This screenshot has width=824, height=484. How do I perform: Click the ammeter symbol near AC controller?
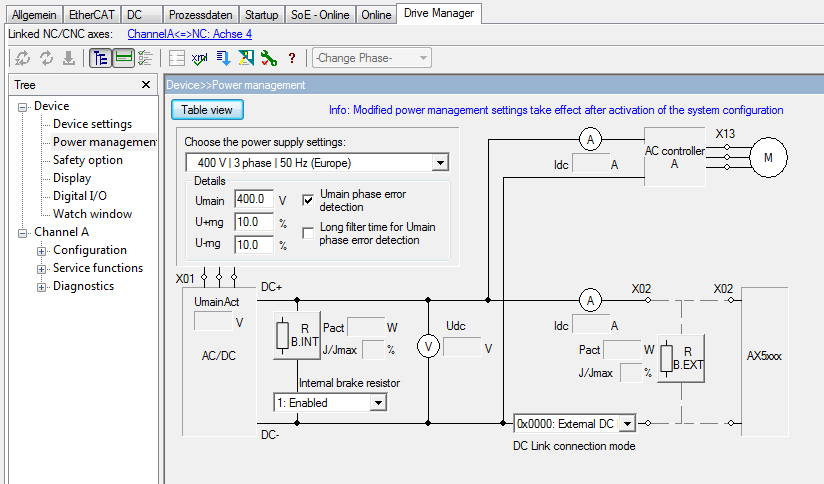(590, 140)
